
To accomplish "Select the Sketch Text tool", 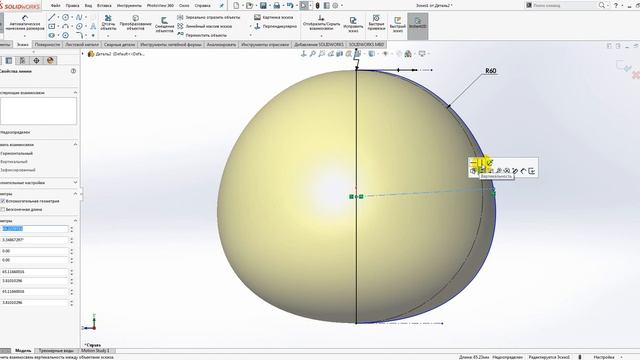I will [x=93, y=26].
